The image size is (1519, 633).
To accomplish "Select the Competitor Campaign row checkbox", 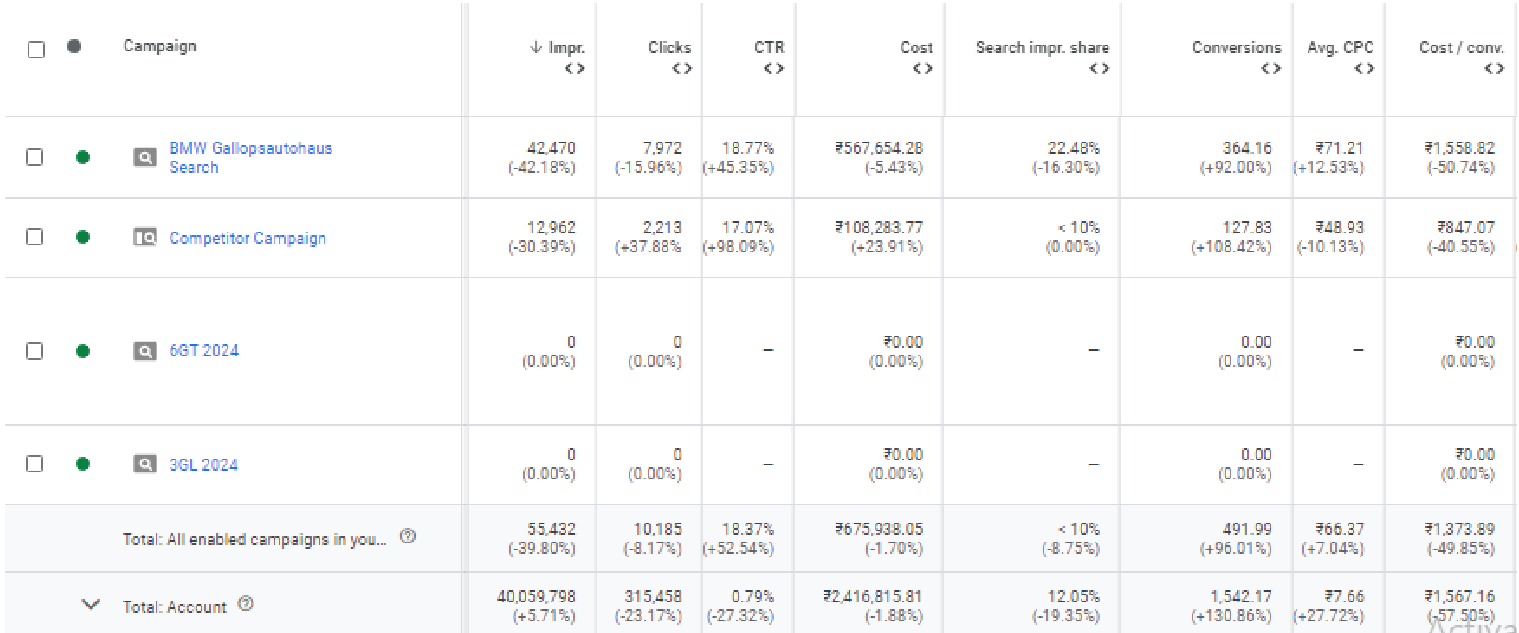I will [x=34, y=238].
